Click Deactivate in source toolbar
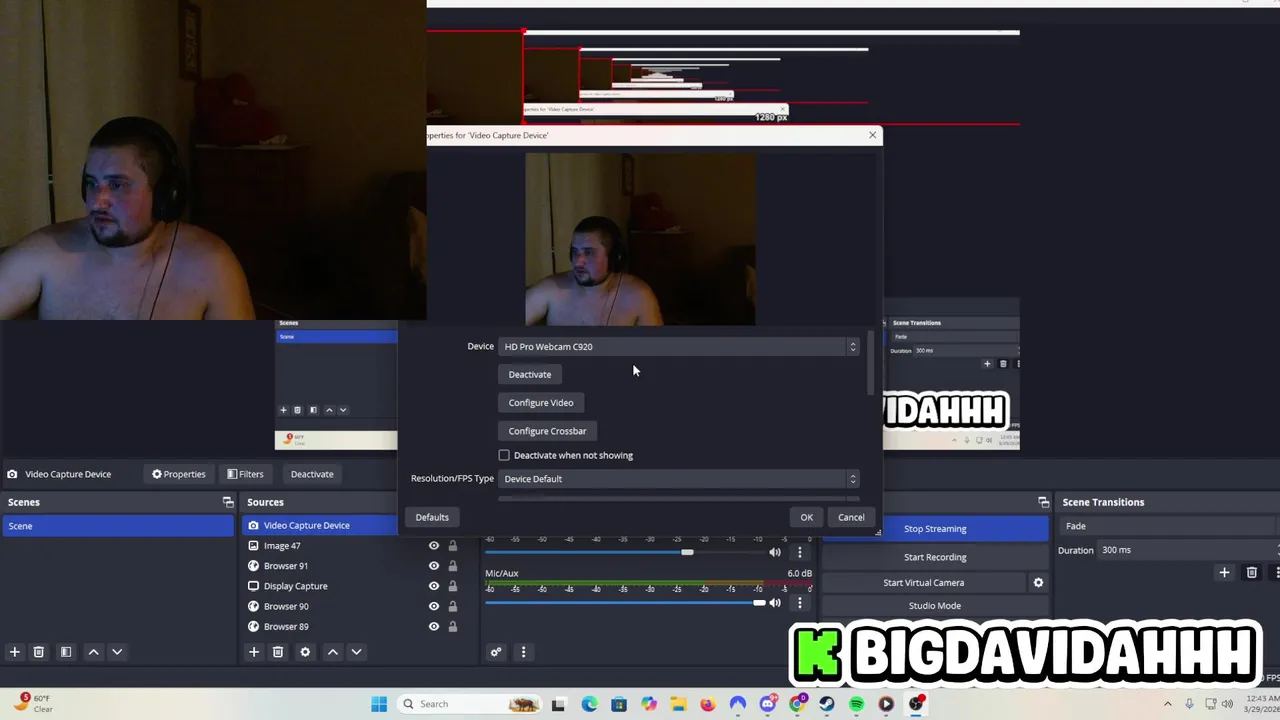Screen dimensions: 1280x720 (x=312, y=474)
